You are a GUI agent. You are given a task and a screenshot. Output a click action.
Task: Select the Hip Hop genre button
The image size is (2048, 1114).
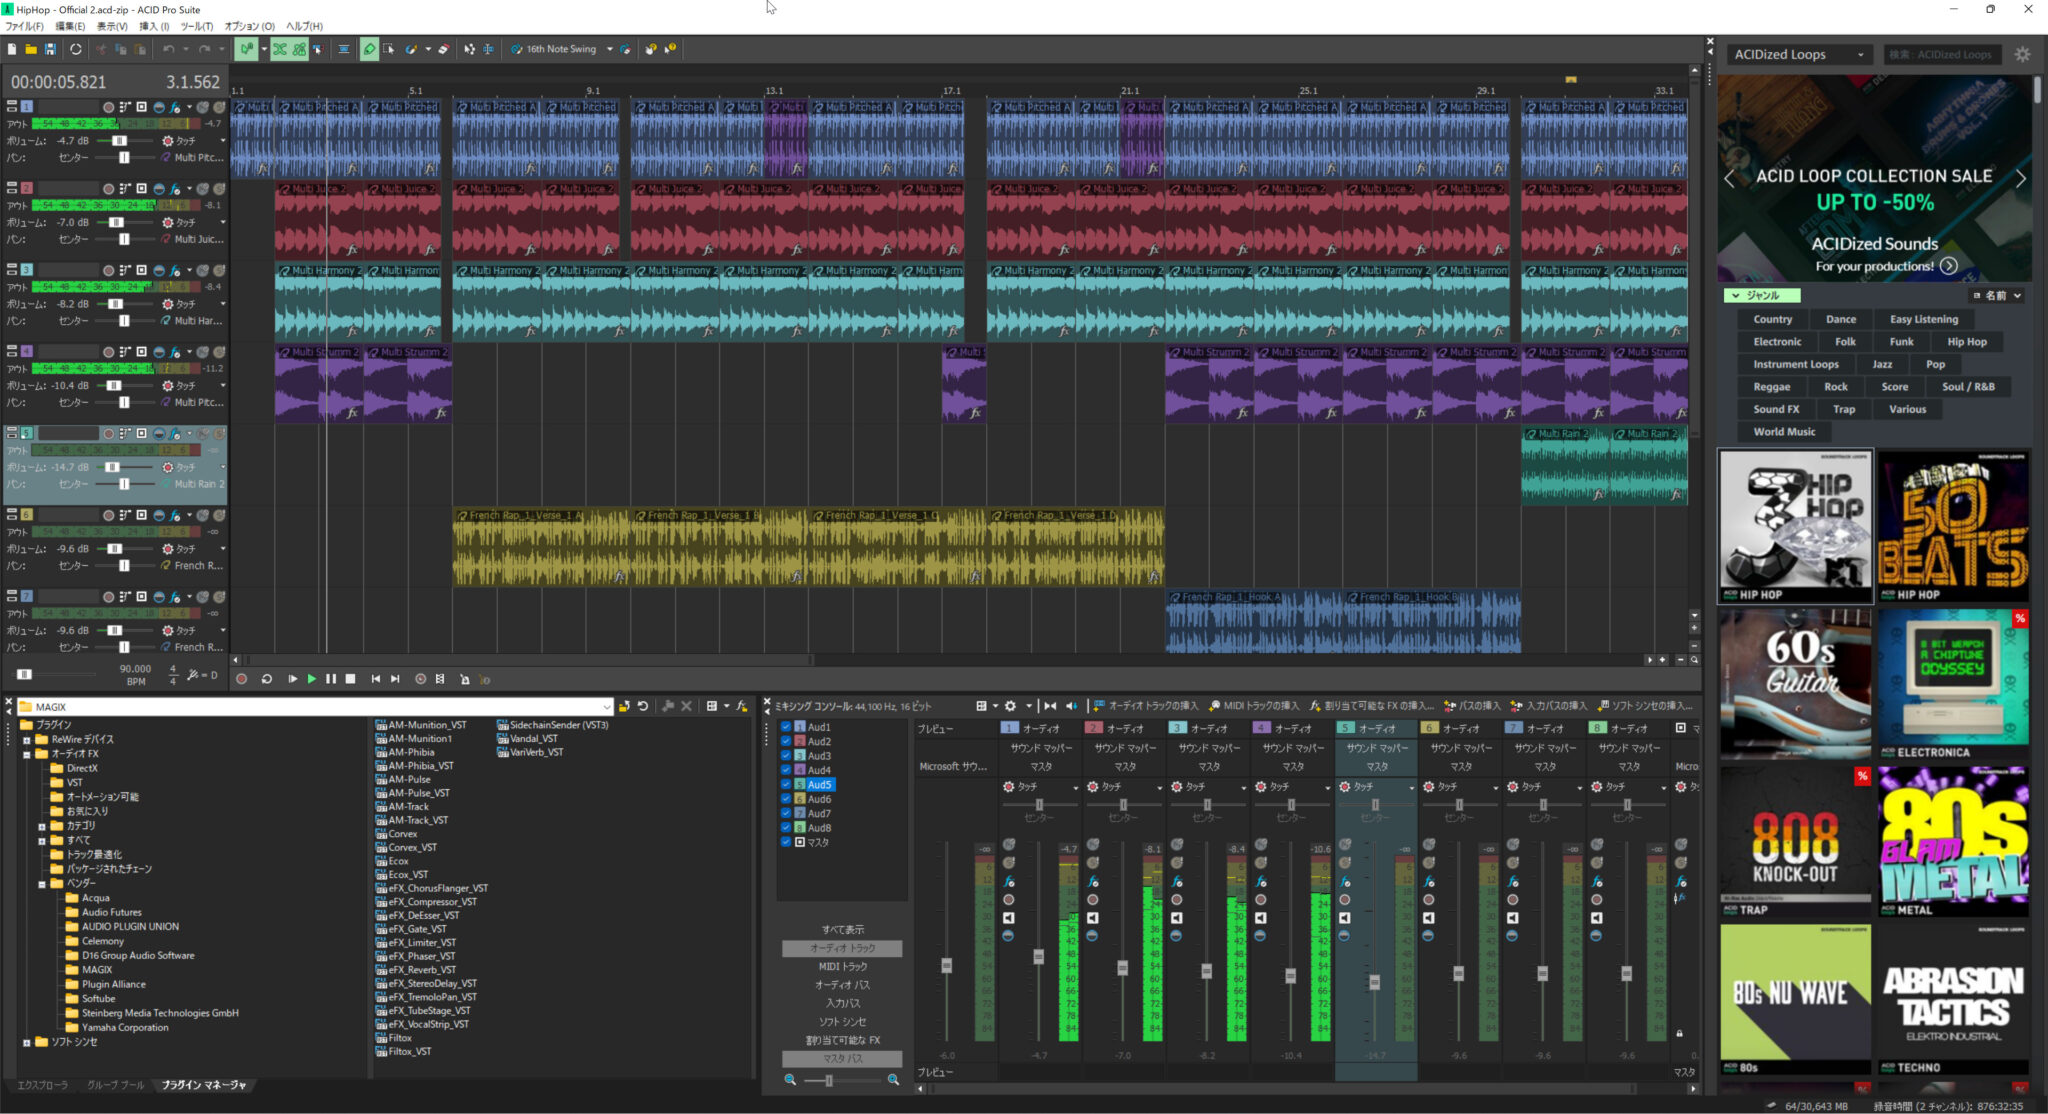point(1966,342)
